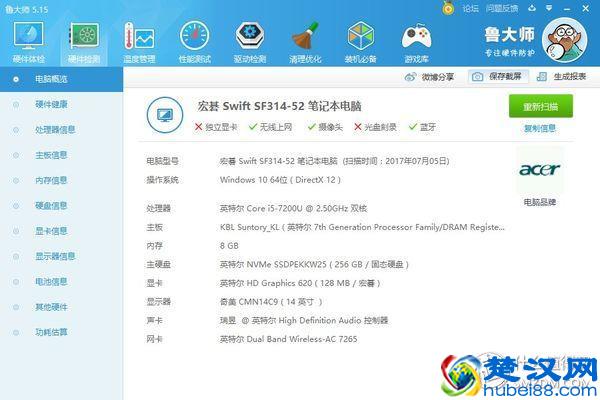
Task: Share via 微博分享 button
Action: (x=430, y=77)
